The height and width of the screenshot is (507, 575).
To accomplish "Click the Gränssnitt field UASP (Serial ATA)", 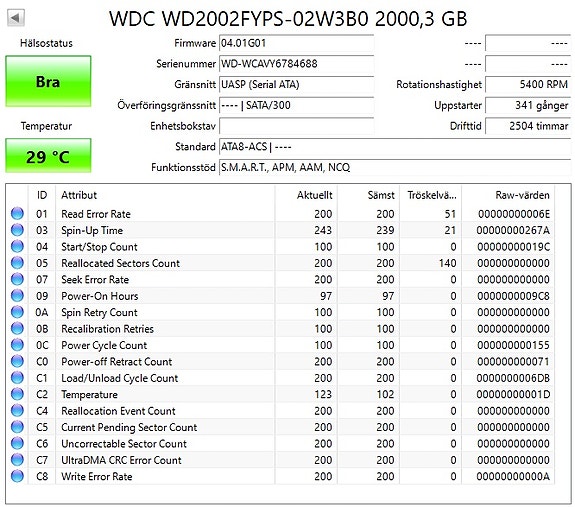I will pos(296,85).
